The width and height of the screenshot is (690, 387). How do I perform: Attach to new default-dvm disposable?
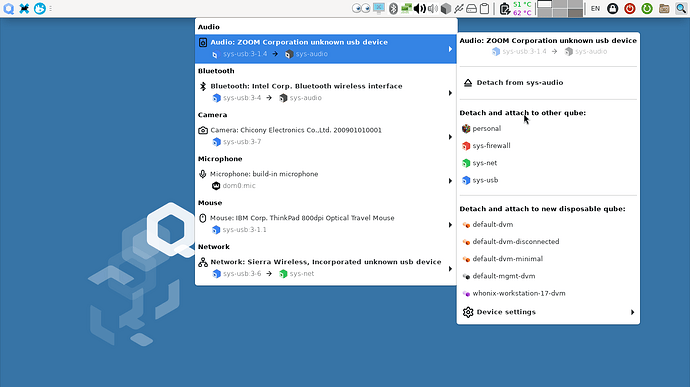(x=548, y=225)
